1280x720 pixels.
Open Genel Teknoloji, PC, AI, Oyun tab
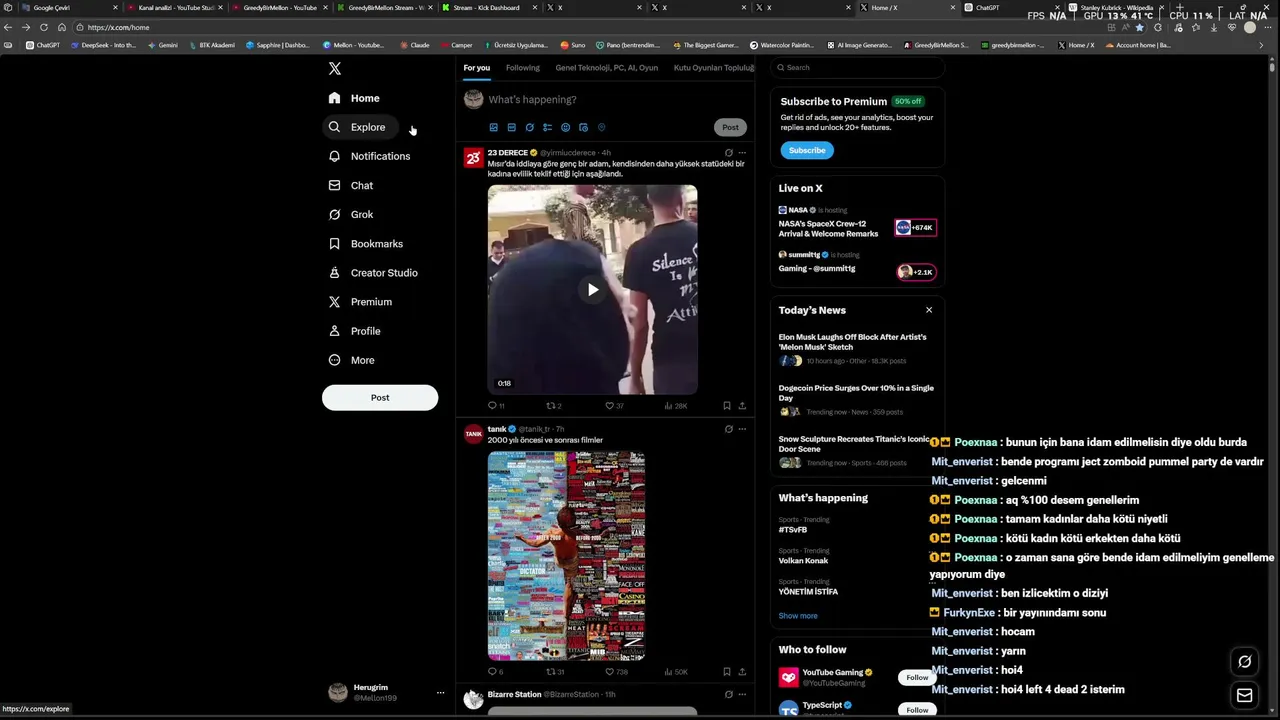[x=606, y=68]
